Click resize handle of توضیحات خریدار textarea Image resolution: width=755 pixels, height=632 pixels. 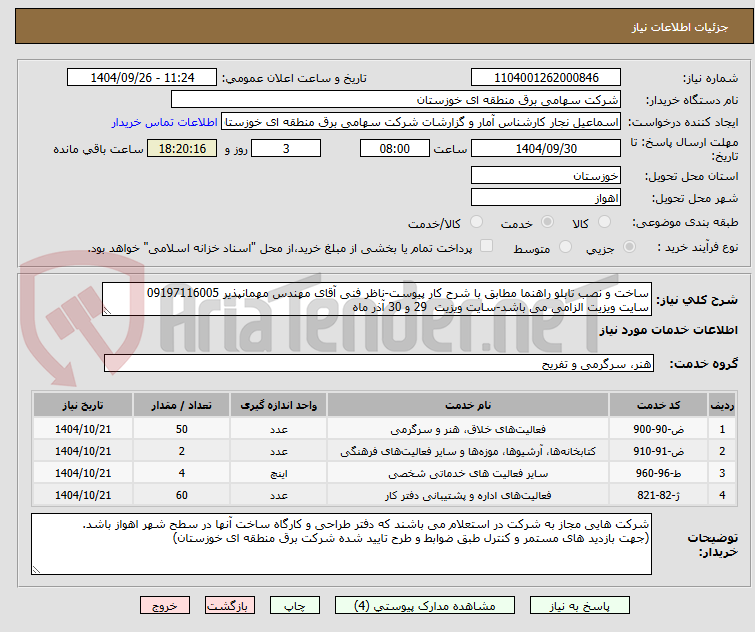click(36, 570)
